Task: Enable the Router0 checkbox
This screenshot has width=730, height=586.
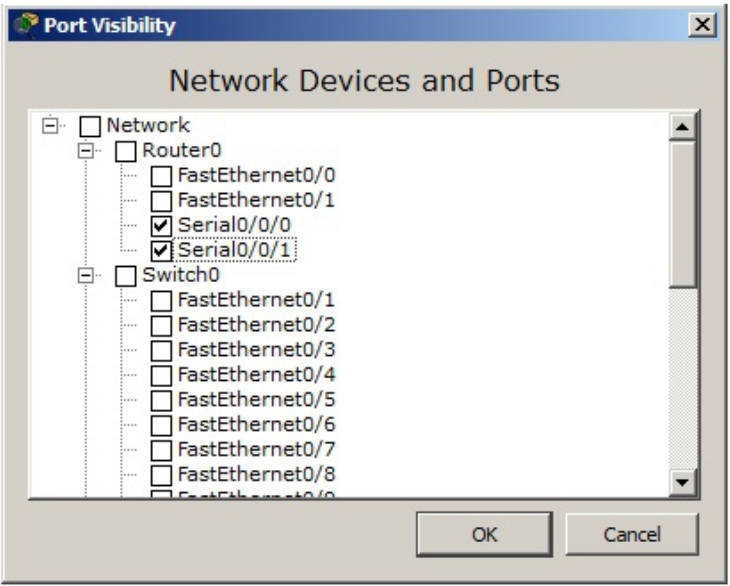Action: coord(126,152)
